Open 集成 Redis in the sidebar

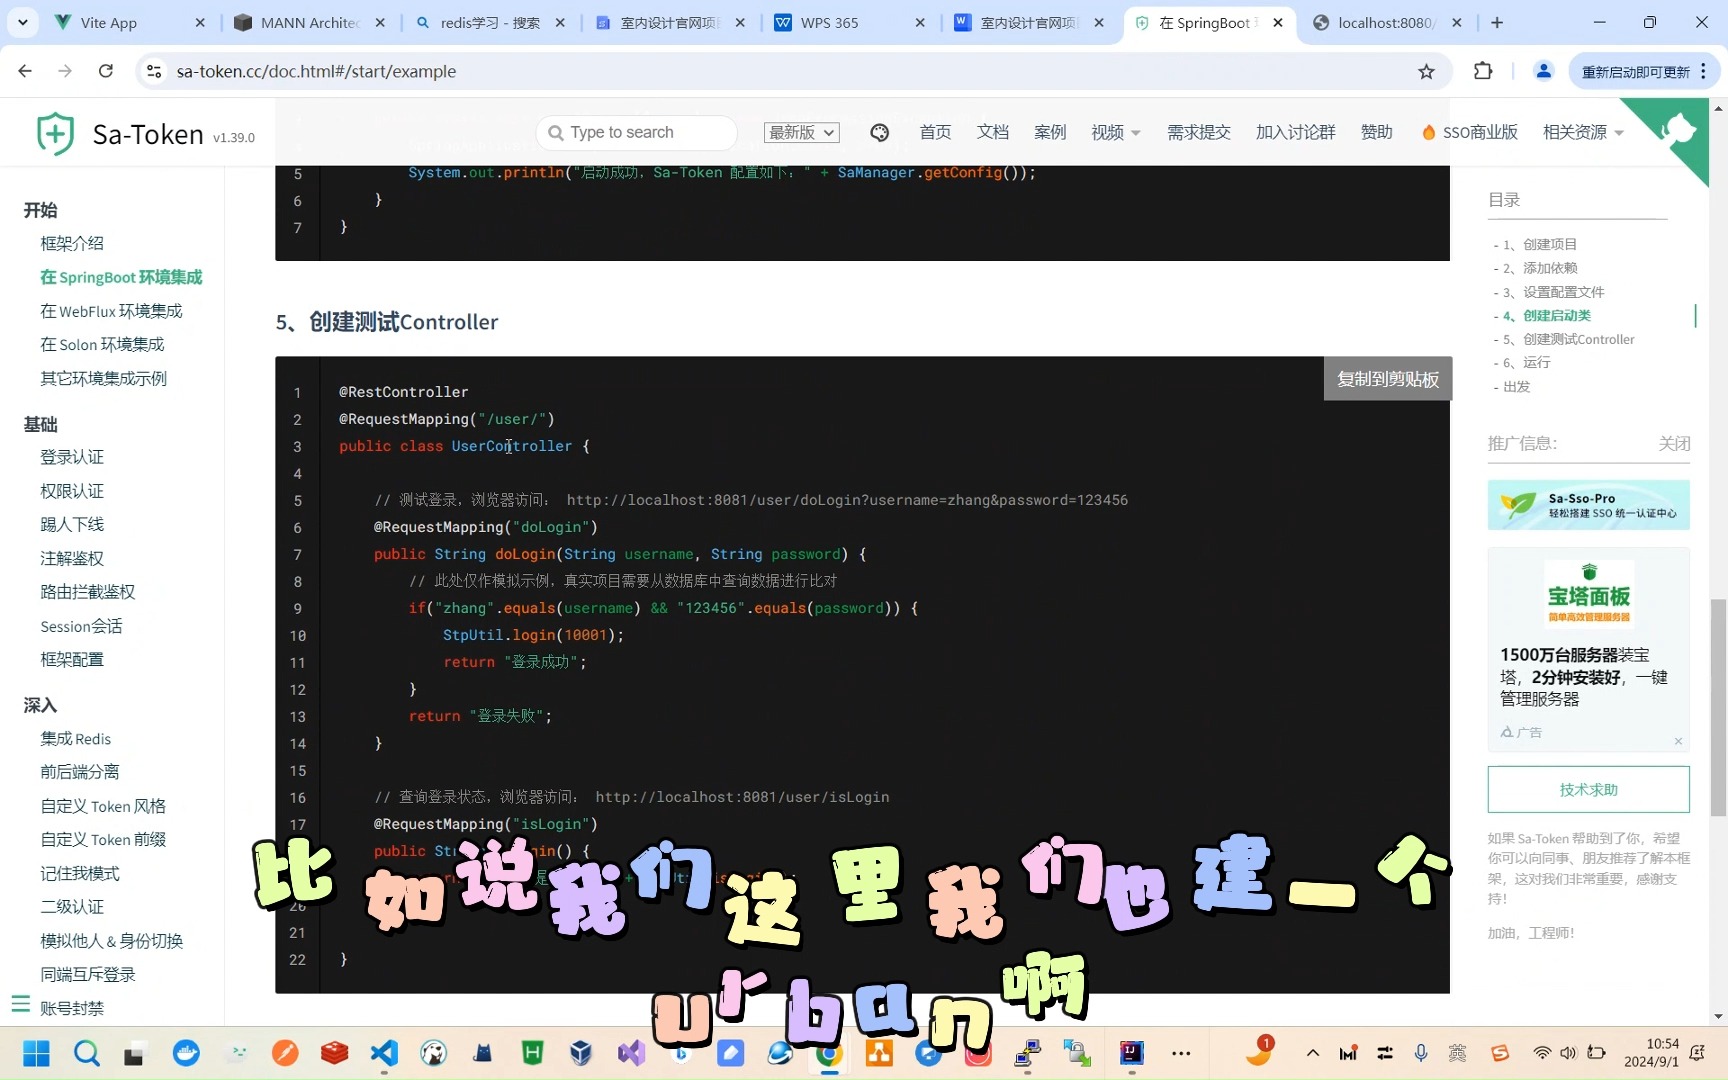(76, 739)
